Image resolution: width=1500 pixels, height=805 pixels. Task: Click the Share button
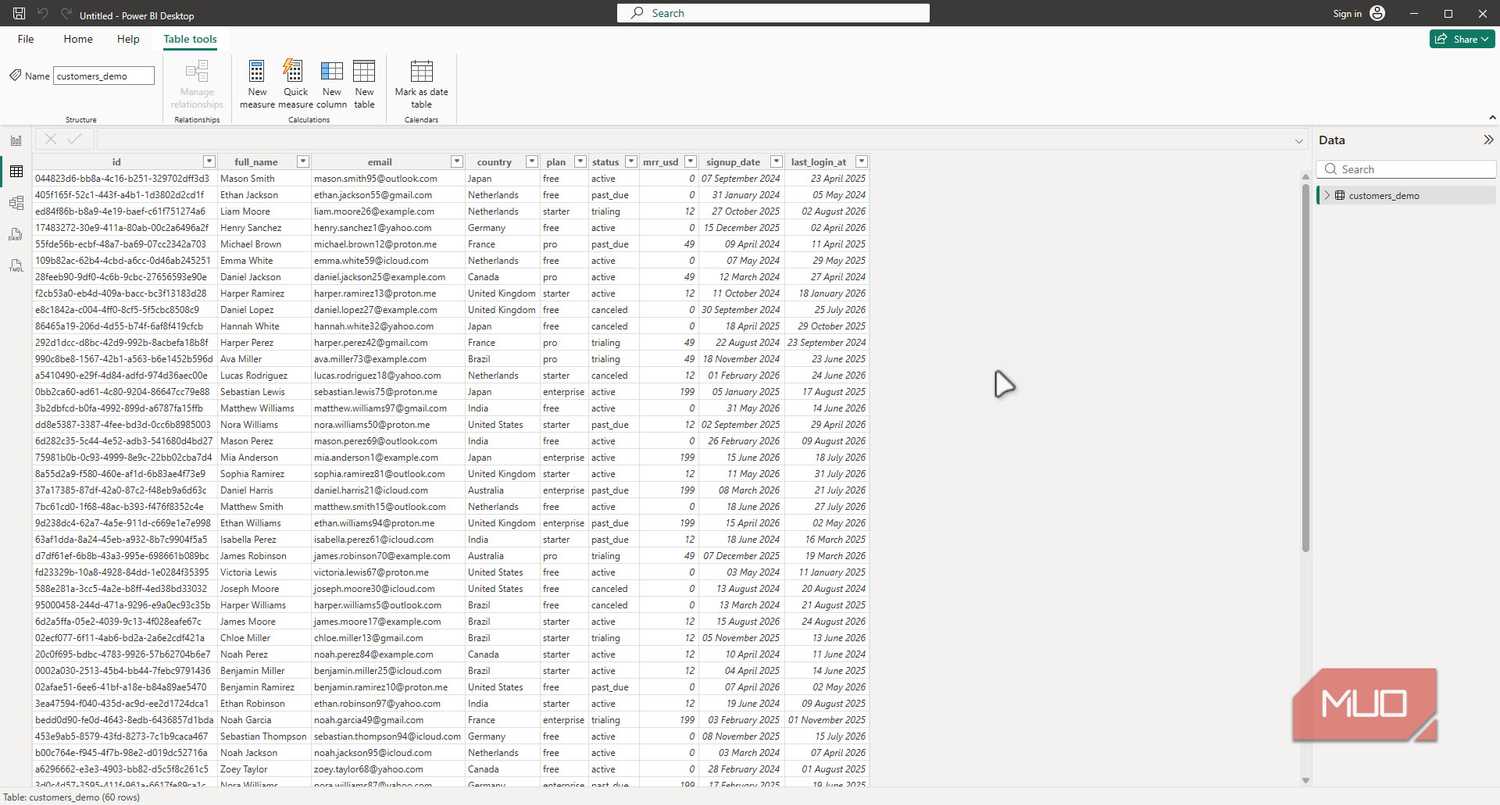[1462, 39]
